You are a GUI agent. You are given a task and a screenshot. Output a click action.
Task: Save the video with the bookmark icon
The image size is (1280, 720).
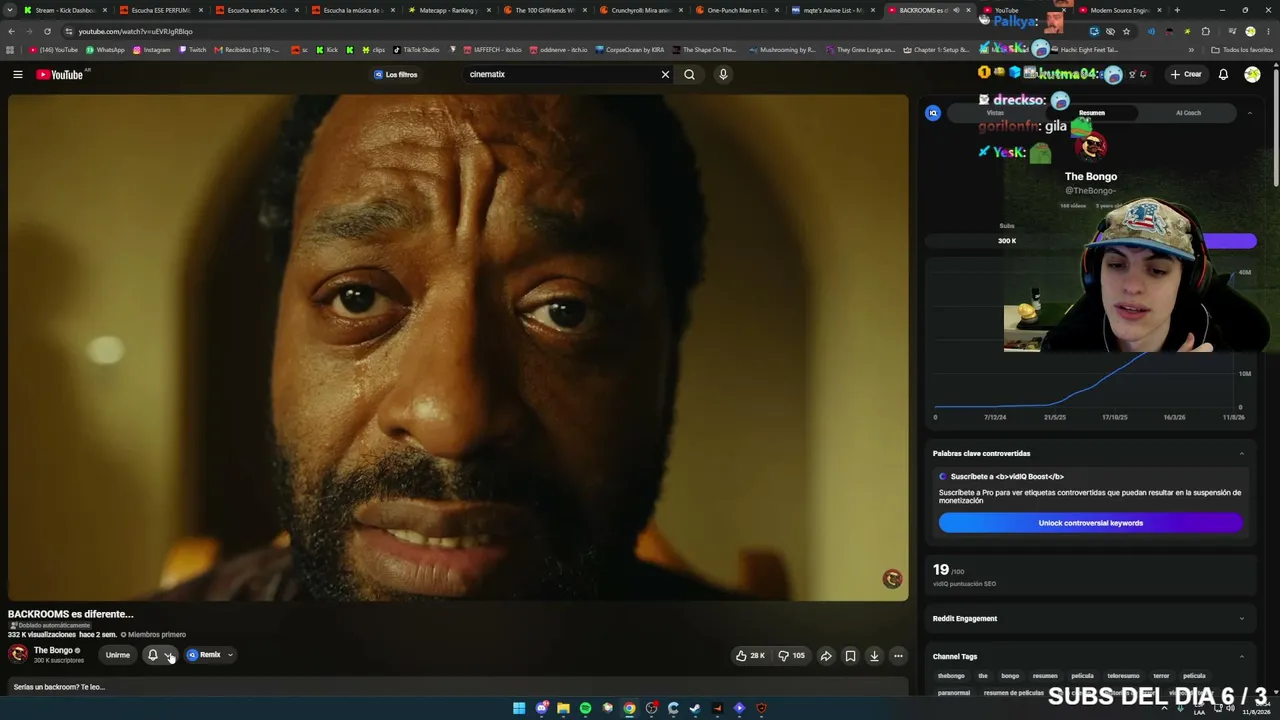850,656
